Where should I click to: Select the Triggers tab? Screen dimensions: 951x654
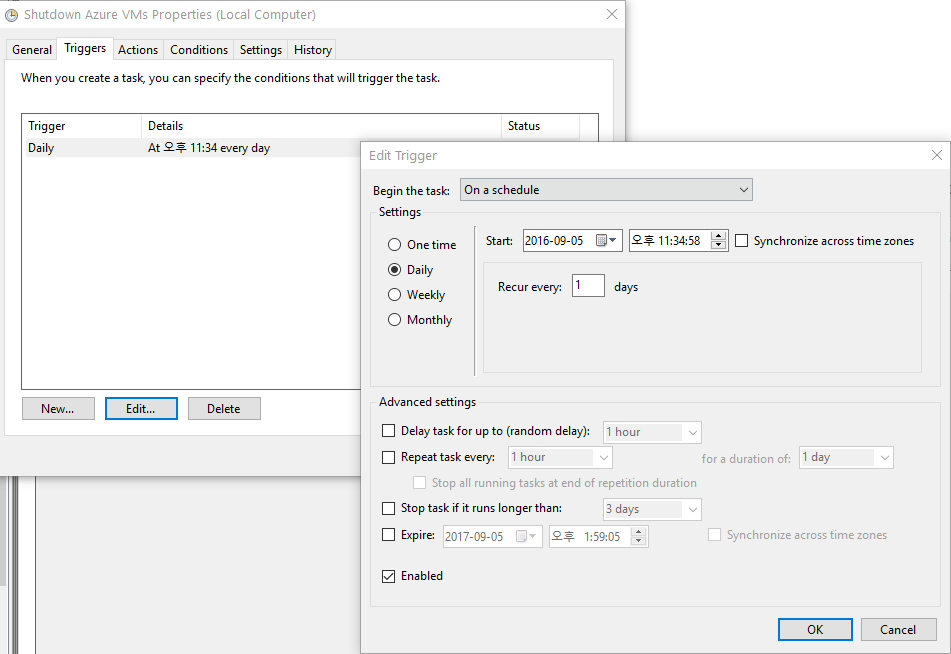click(85, 48)
